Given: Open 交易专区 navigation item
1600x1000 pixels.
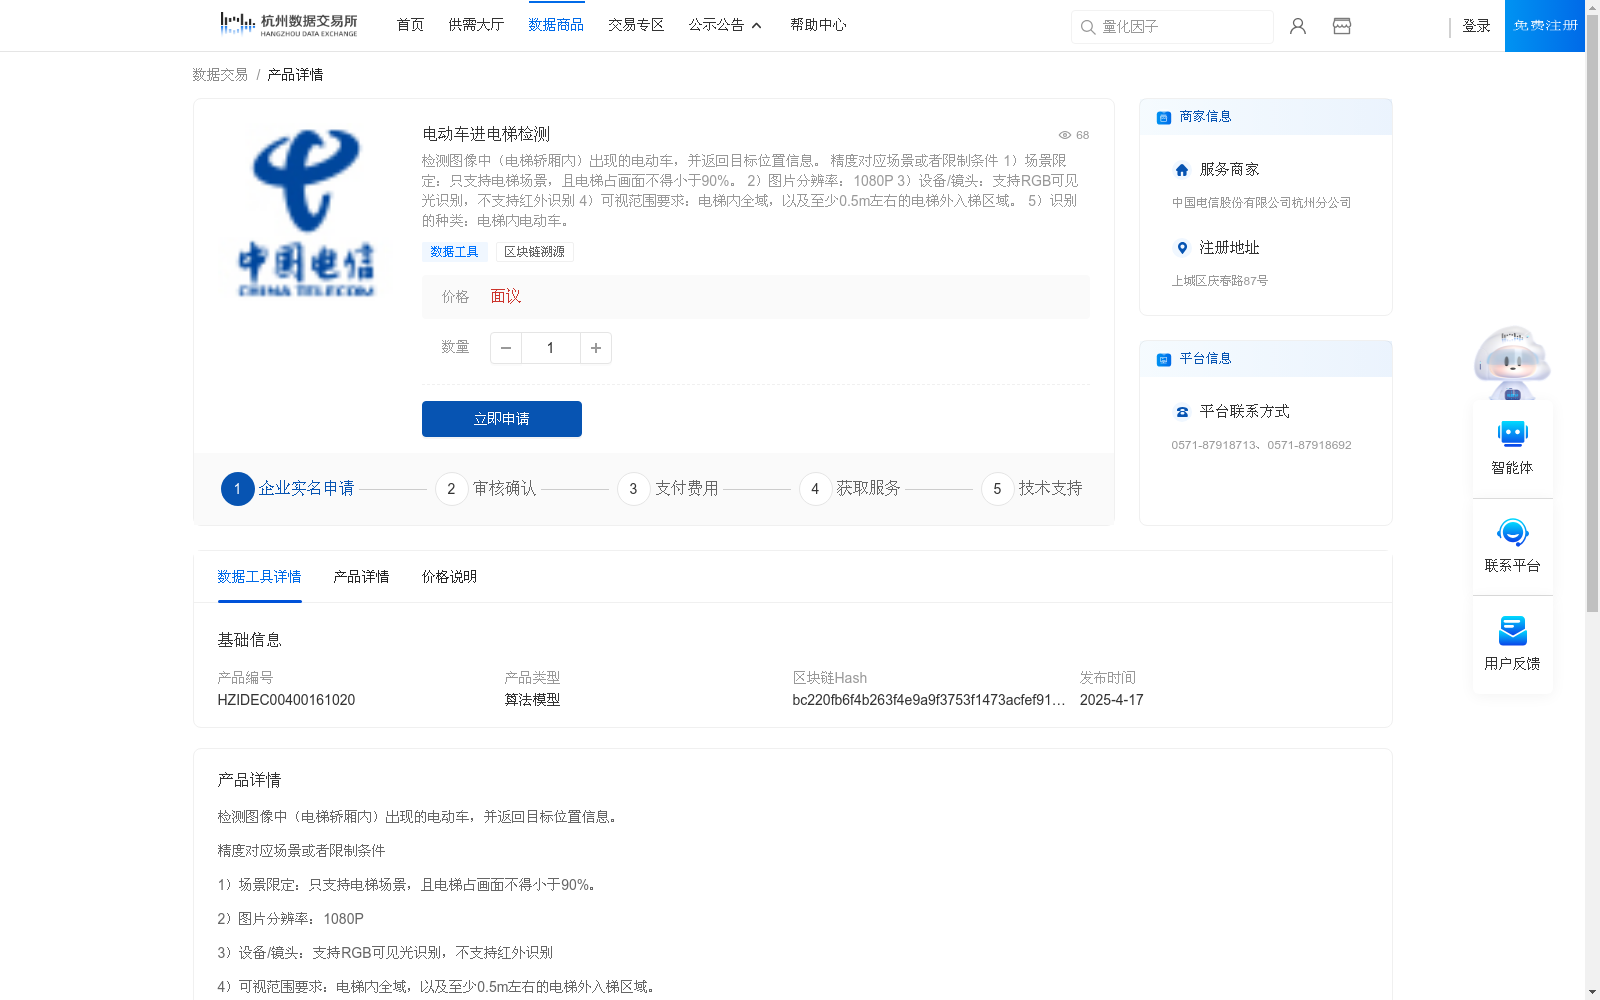Looking at the screenshot, I should (x=636, y=25).
